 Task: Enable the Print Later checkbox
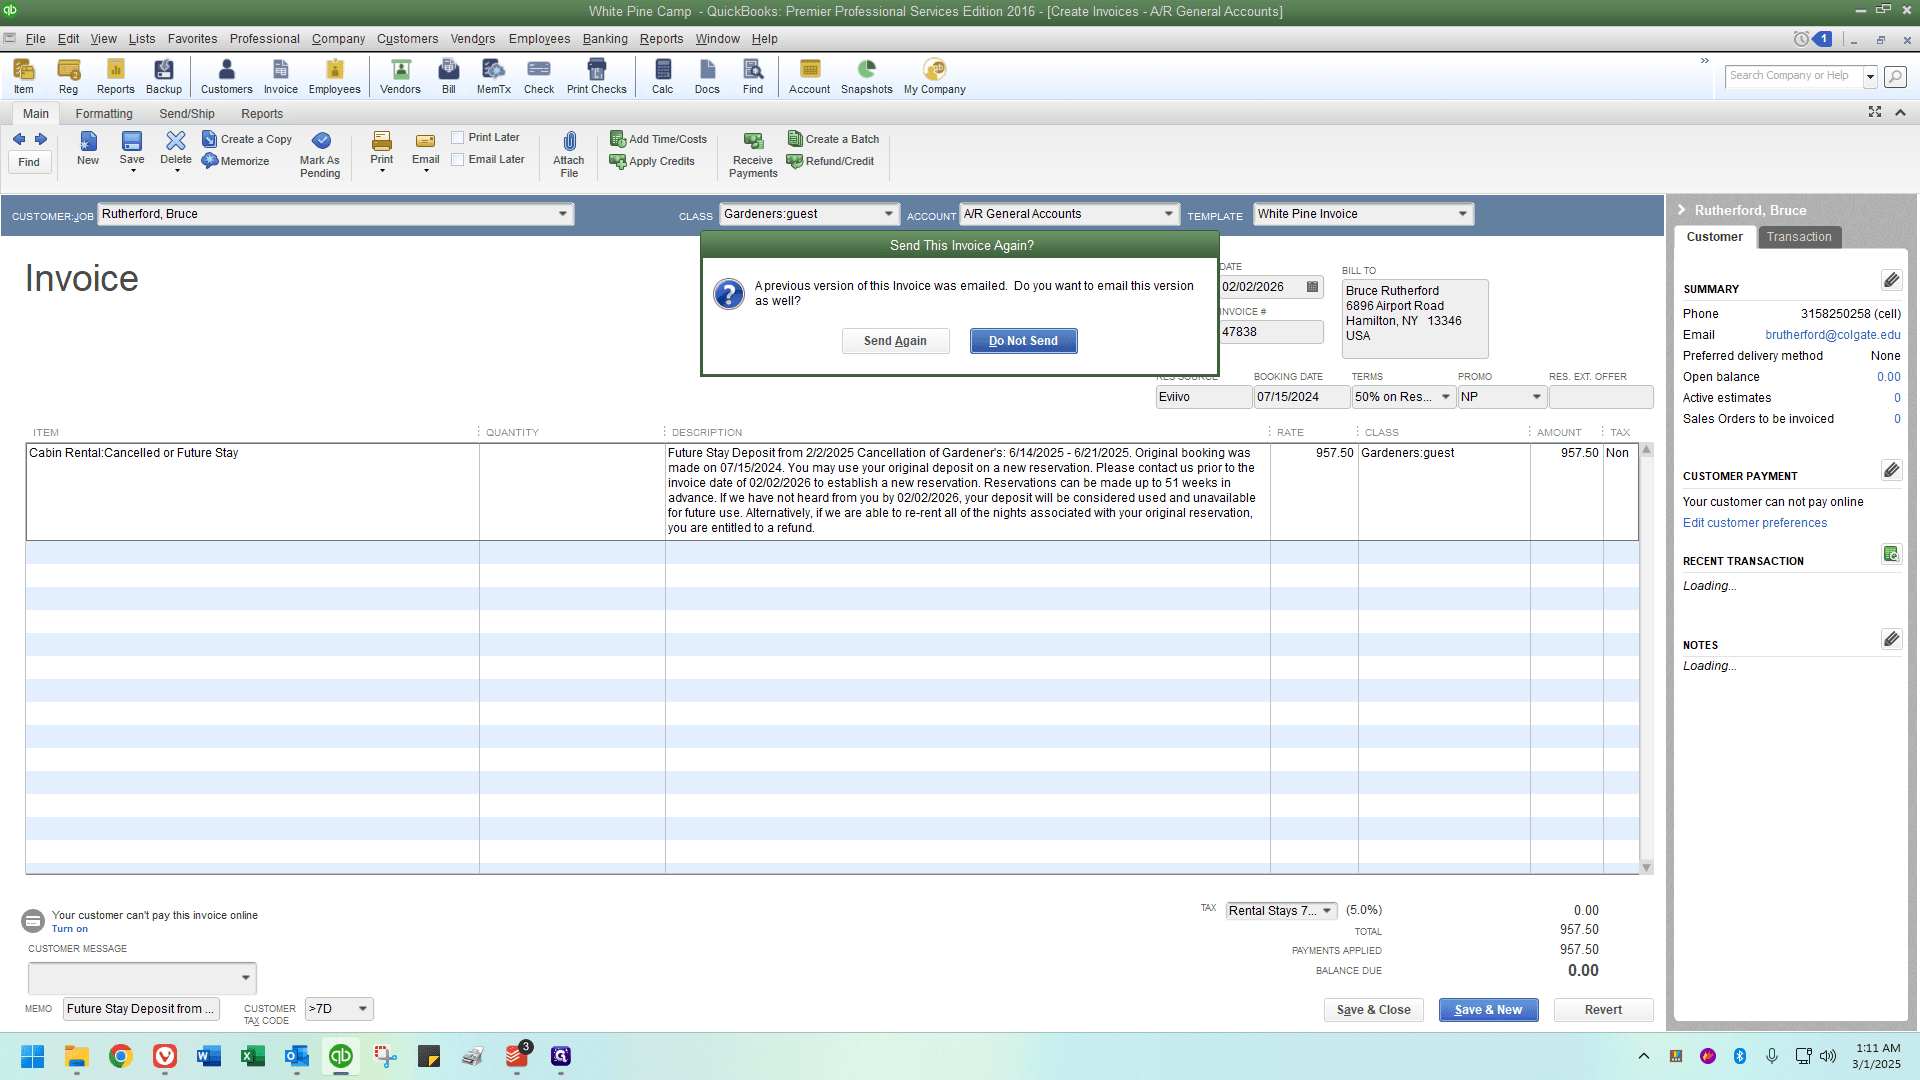(x=458, y=138)
